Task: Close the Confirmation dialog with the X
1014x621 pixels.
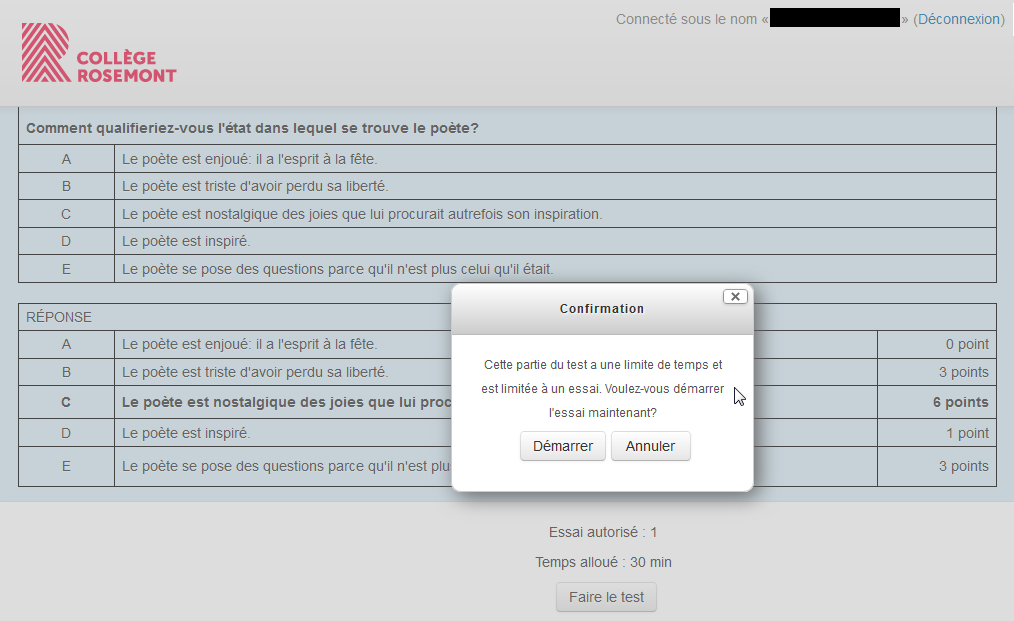Action: coord(735,297)
